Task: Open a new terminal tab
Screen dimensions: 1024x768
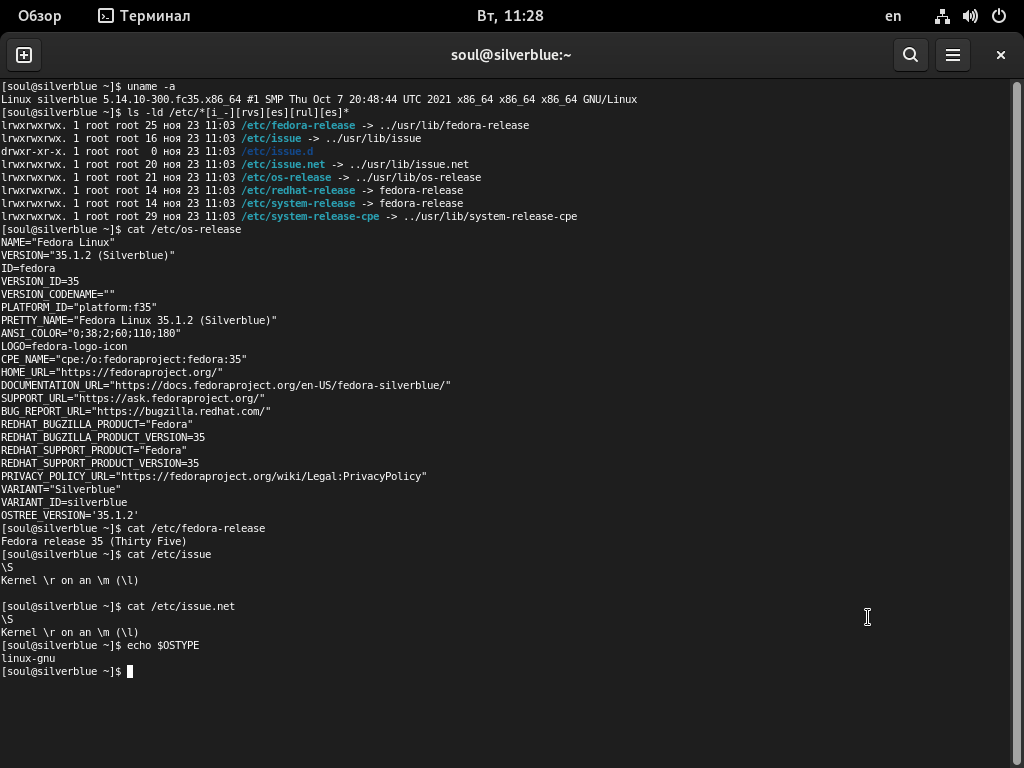Action: (24, 55)
